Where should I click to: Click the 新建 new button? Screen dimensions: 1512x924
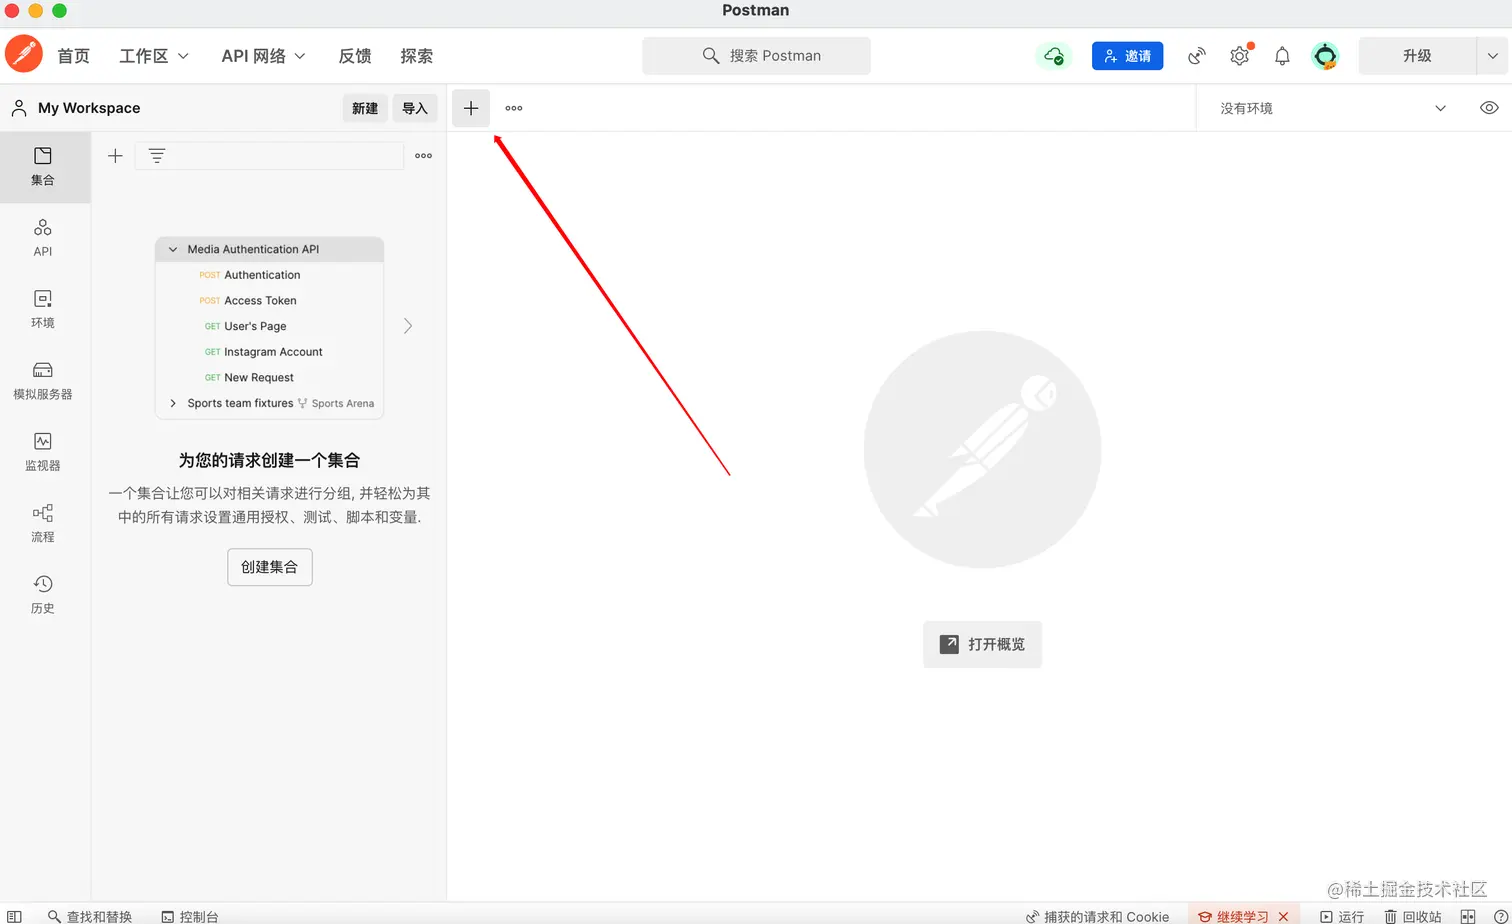coord(365,108)
